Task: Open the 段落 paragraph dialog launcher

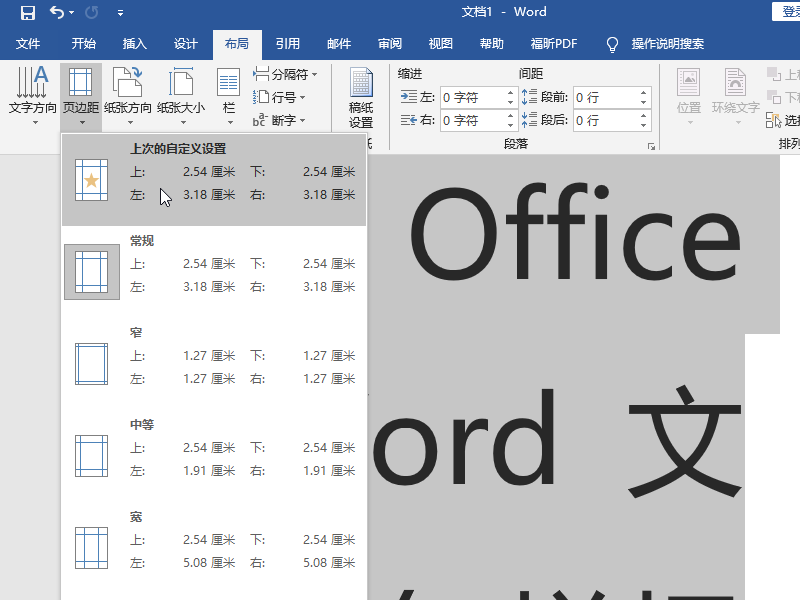Action: [x=652, y=147]
